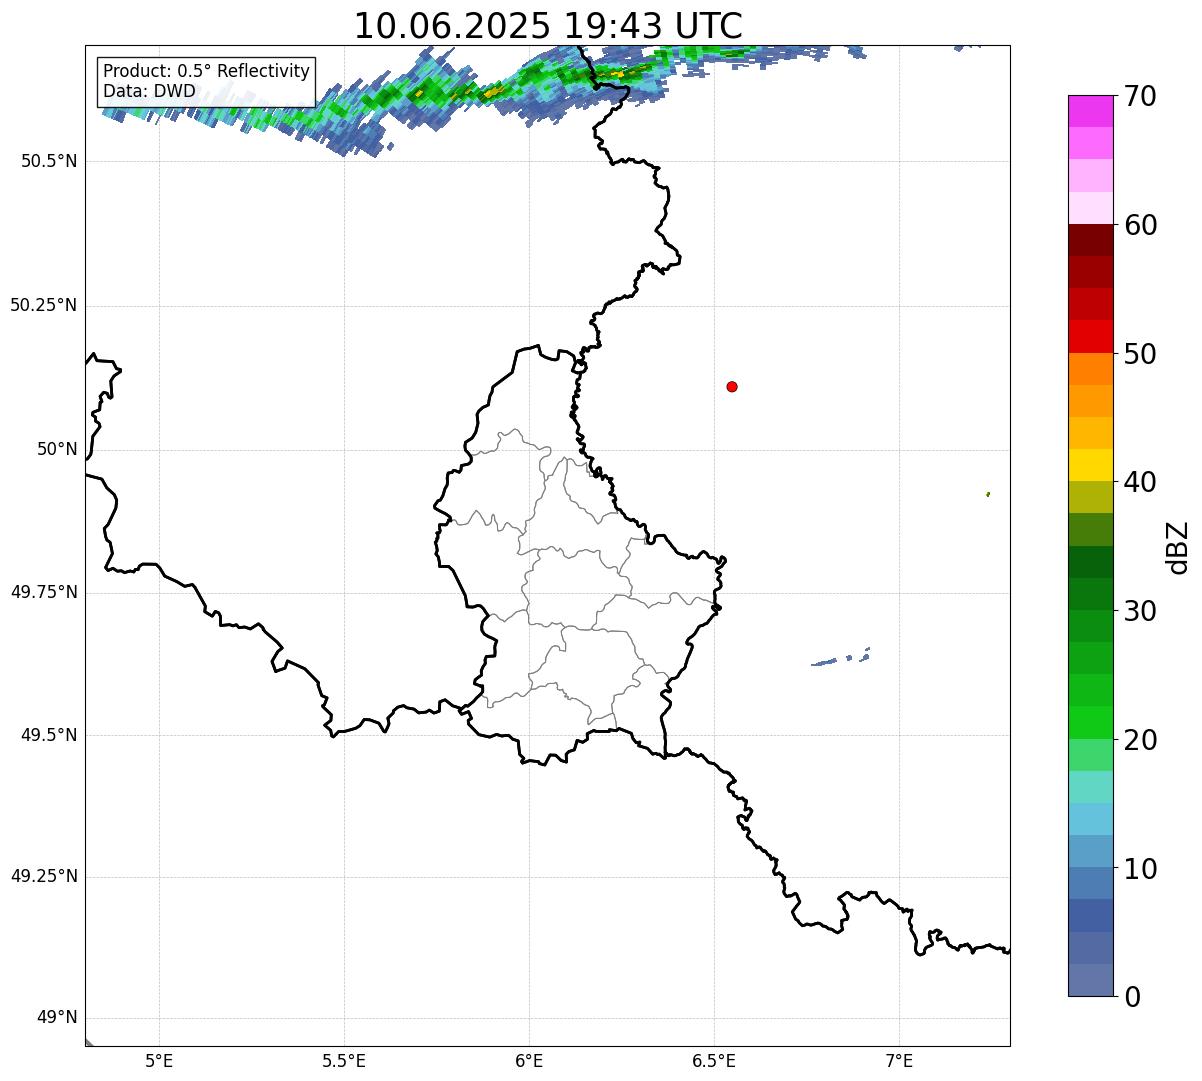This screenshot has width=1202, height=1081.
Task: Click the plot title '10.06.2025 19:43 UTC'
Action: tap(548, 26)
